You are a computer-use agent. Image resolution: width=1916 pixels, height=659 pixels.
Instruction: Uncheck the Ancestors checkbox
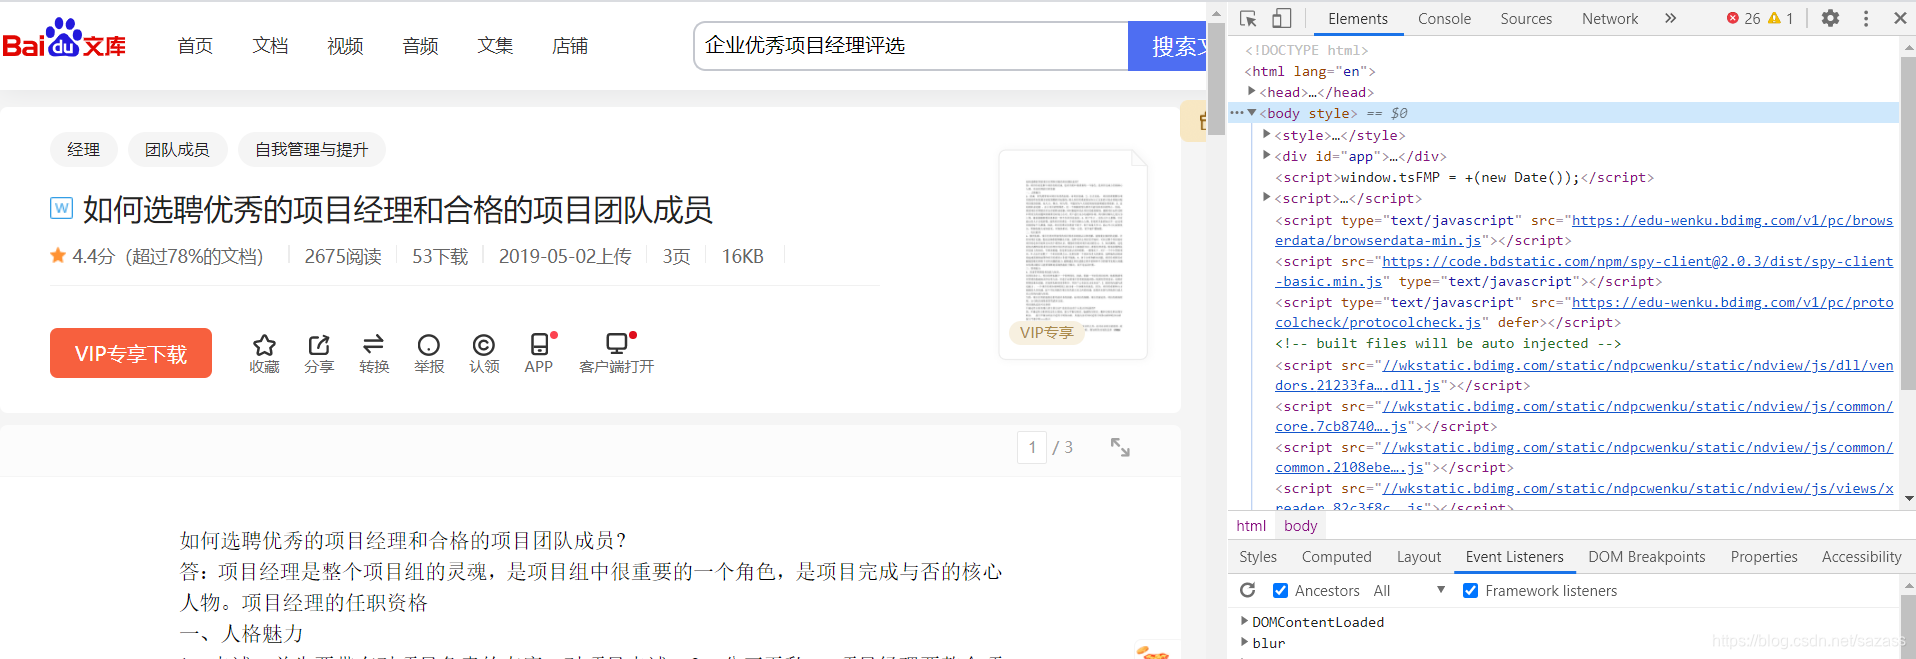pos(1280,591)
